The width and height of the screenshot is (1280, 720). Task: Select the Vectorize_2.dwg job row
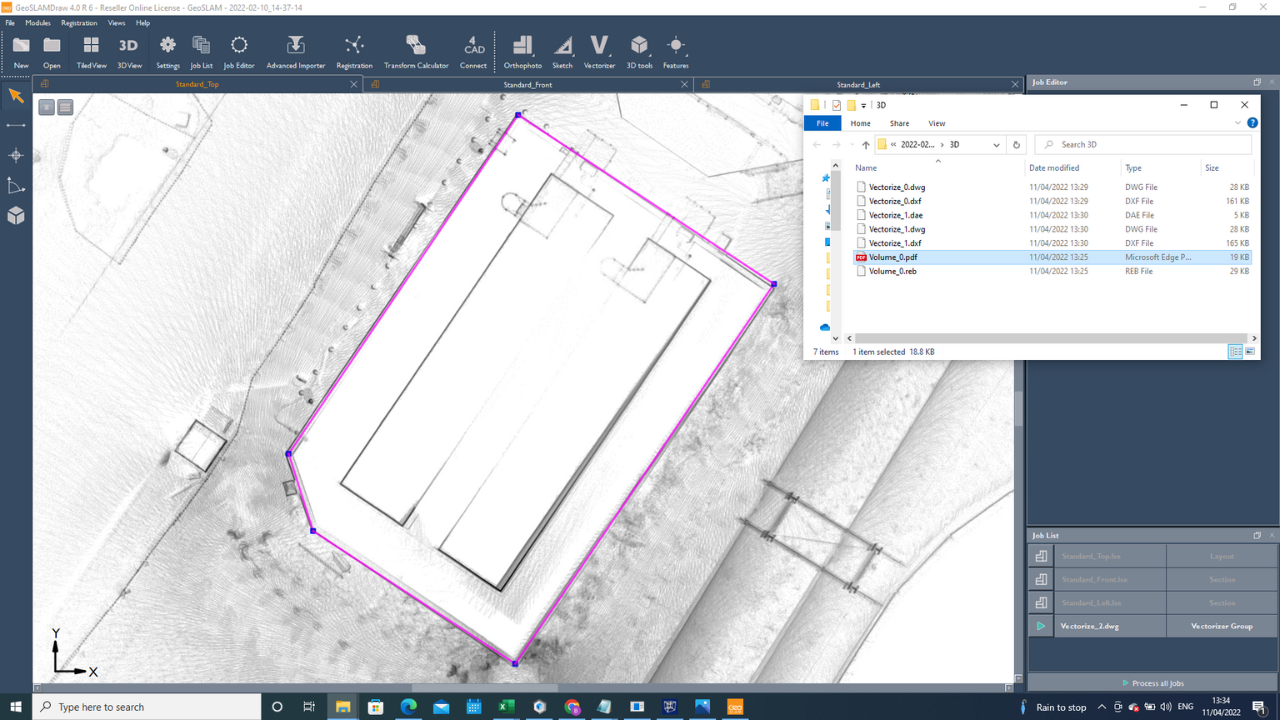click(1153, 626)
